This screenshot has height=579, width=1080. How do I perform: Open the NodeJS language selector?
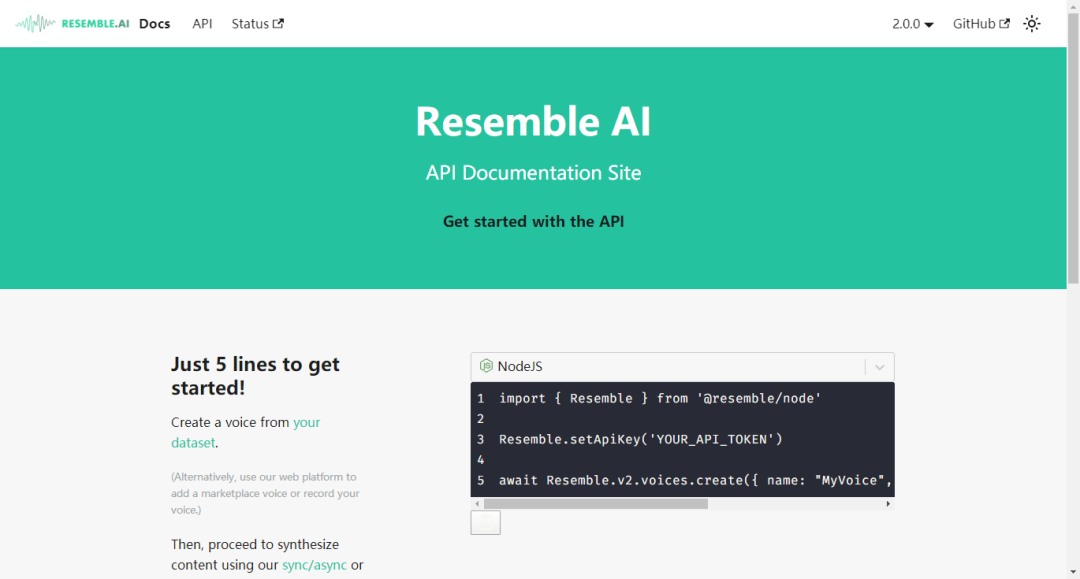click(x=682, y=366)
